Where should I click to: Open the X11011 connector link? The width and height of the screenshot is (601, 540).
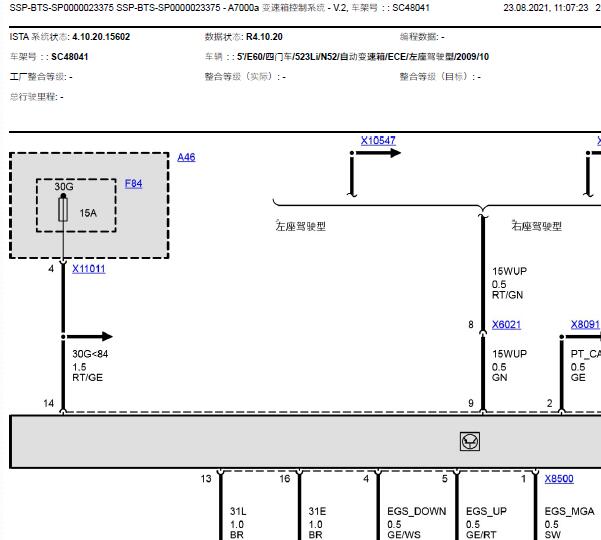click(x=89, y=269)
